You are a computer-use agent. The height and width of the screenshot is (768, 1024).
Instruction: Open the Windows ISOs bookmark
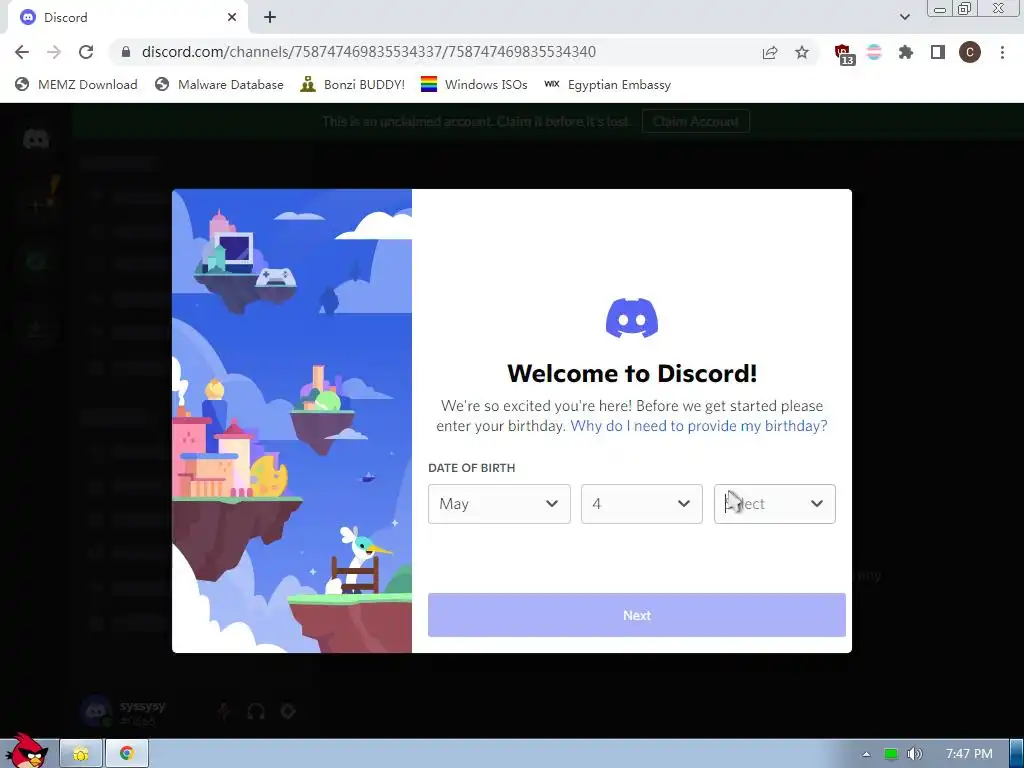click(474, 84)
